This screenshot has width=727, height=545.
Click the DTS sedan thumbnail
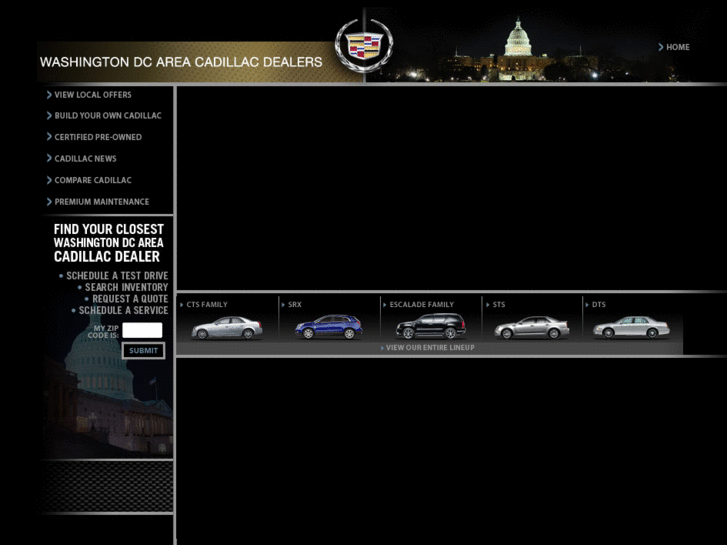[631, 327]
